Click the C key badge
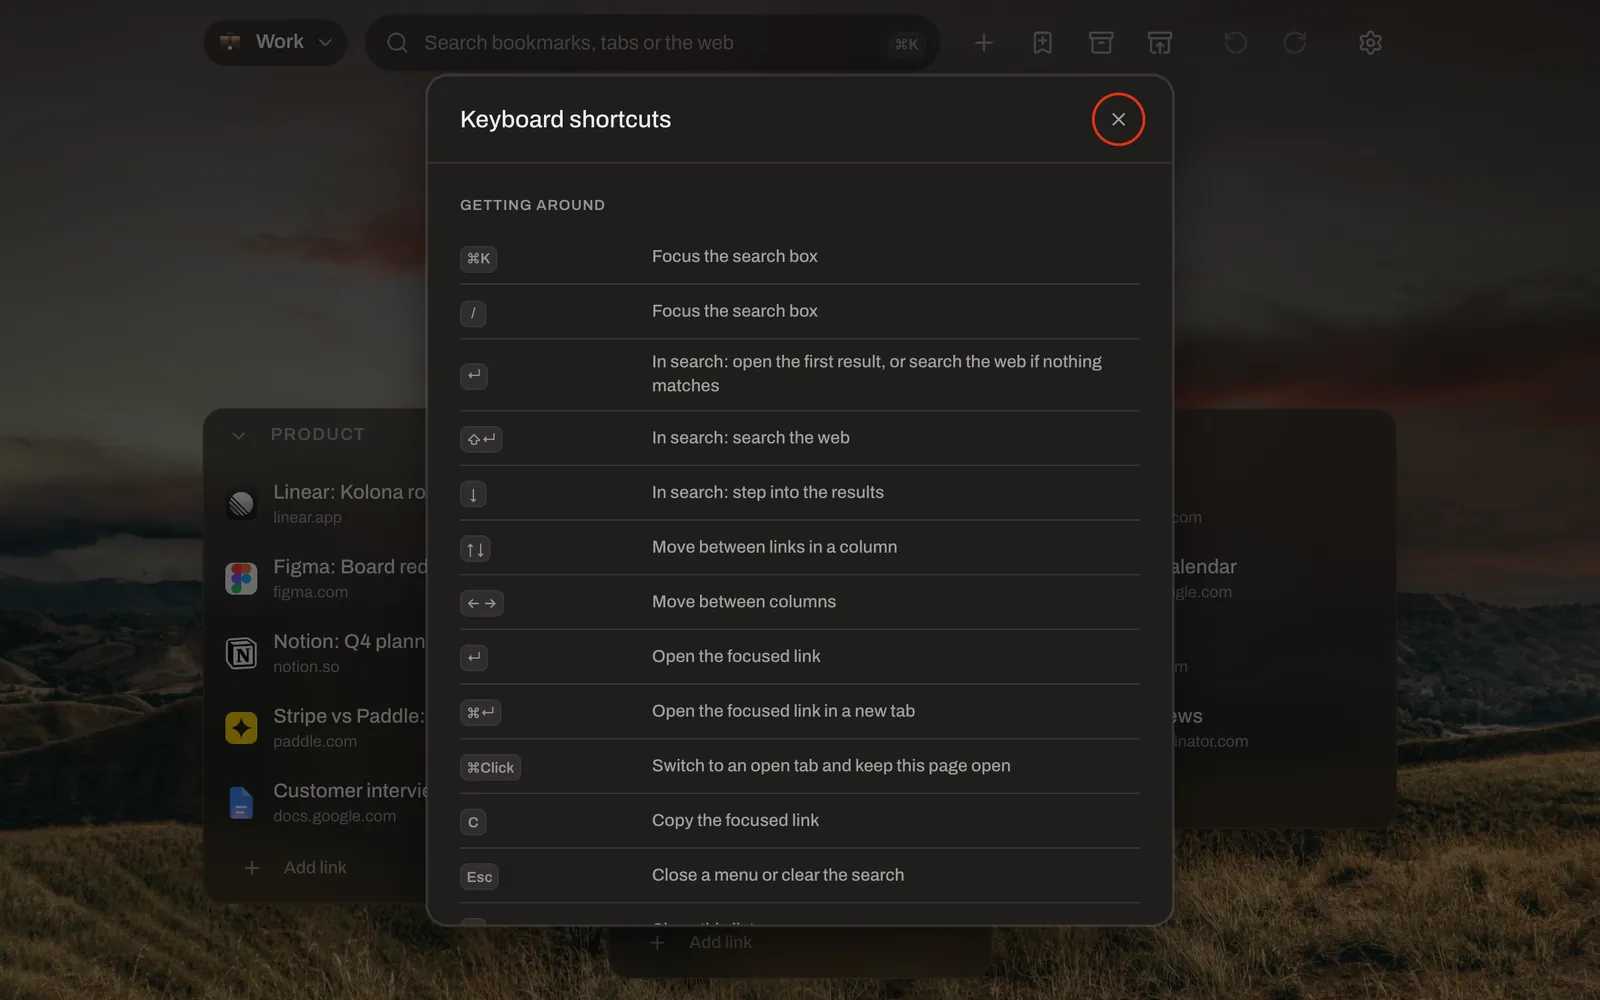Viewport: 1600px width, 1000px height. (x=473, y=822)
